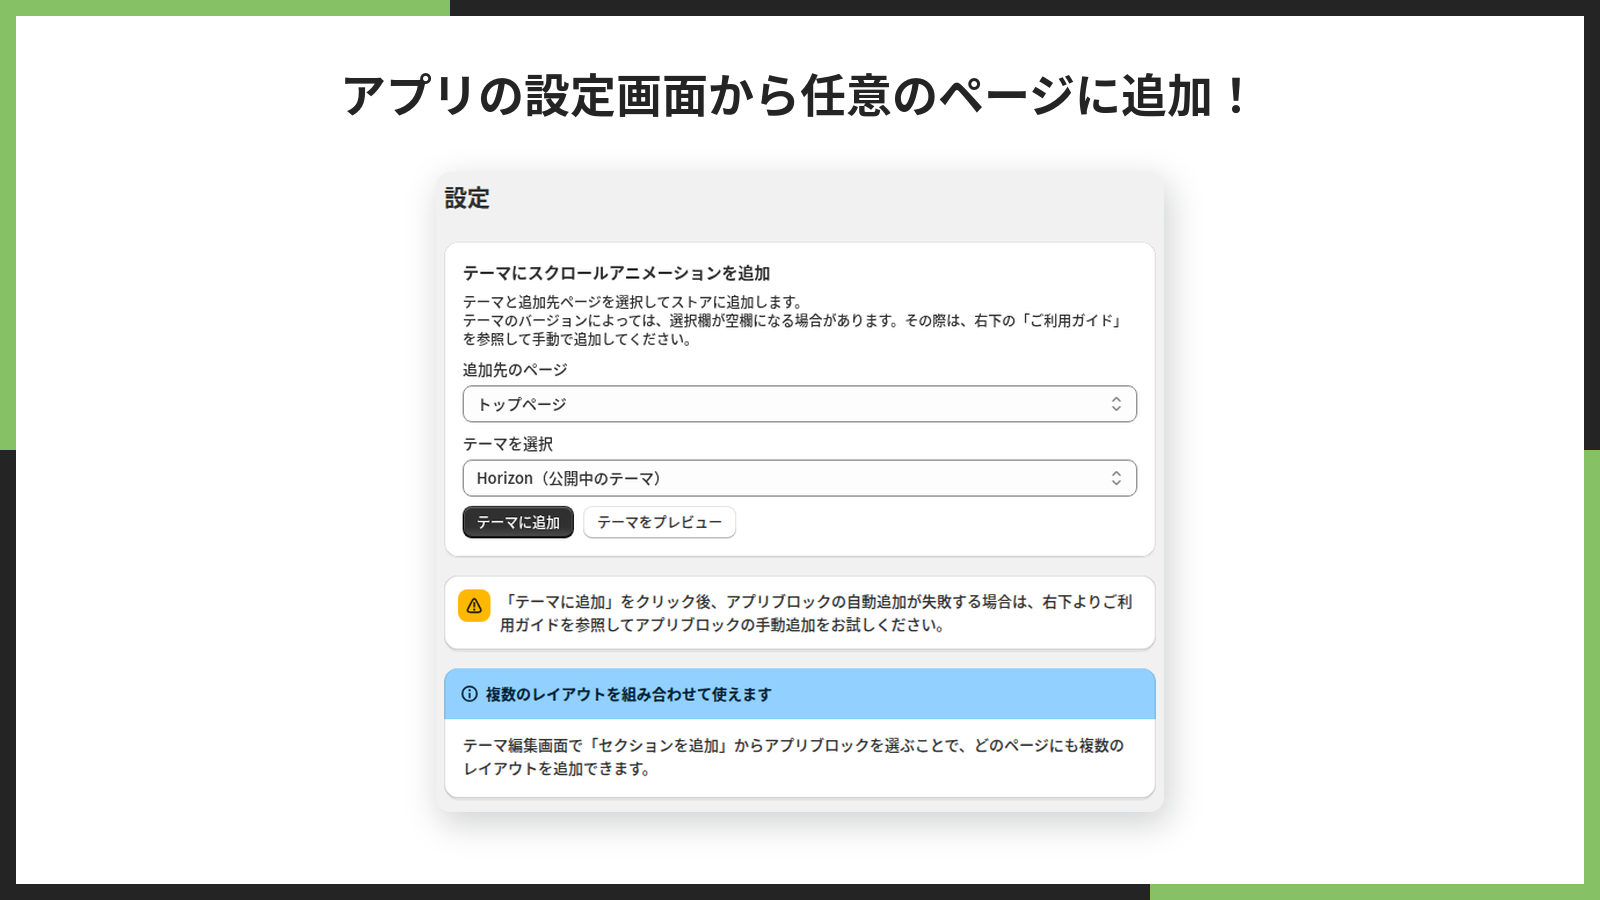Click the 設定 heading

467,198
